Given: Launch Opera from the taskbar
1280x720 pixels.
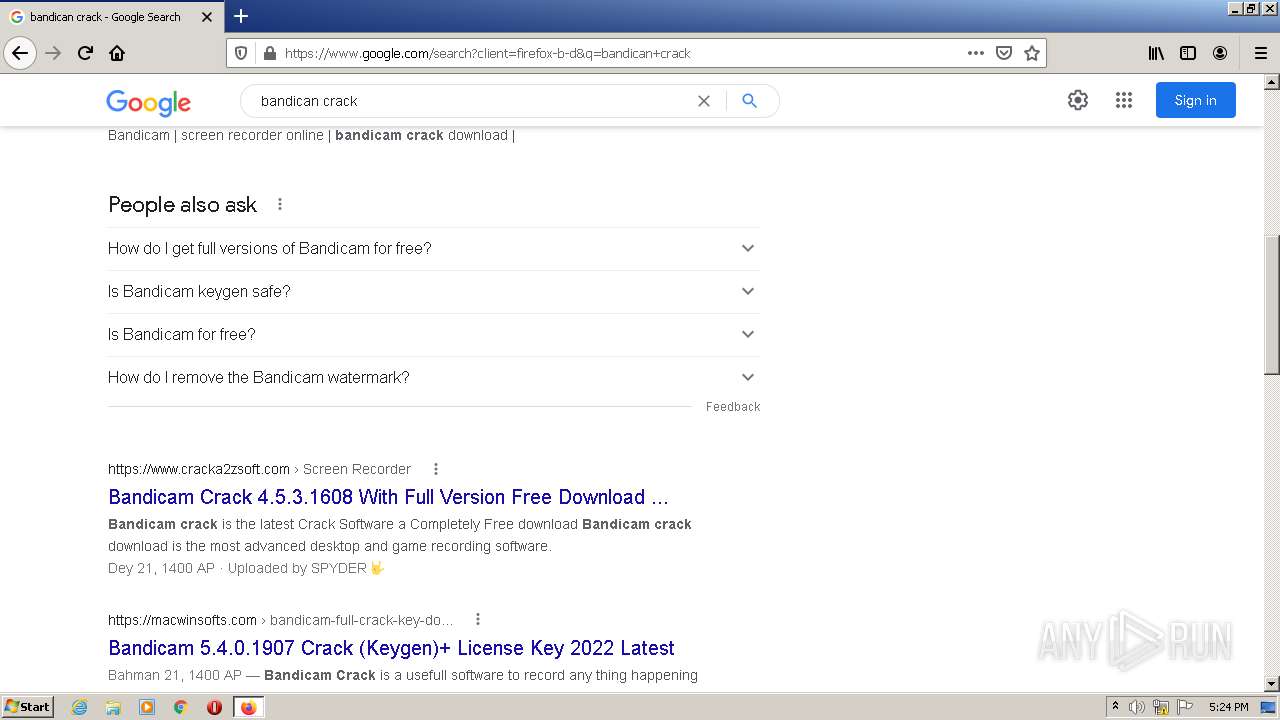Looking at the screenshot, I should pyautogui.click(x=214, y=707).
